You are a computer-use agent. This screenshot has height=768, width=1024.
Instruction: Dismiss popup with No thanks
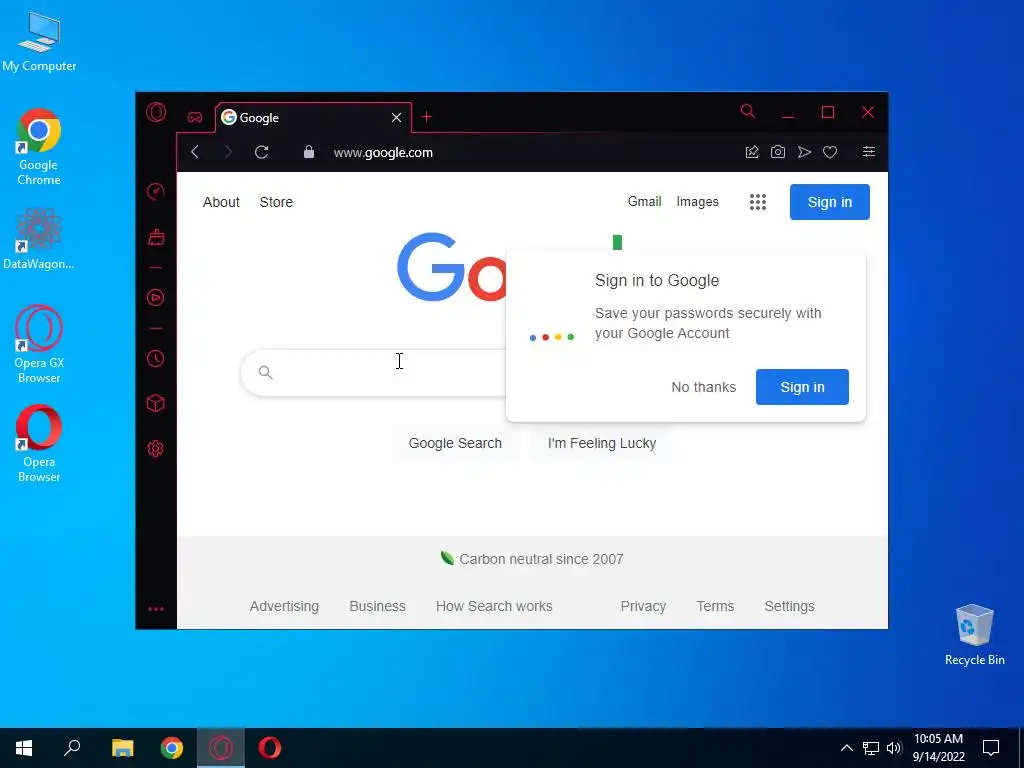click(x=703, y=387)
